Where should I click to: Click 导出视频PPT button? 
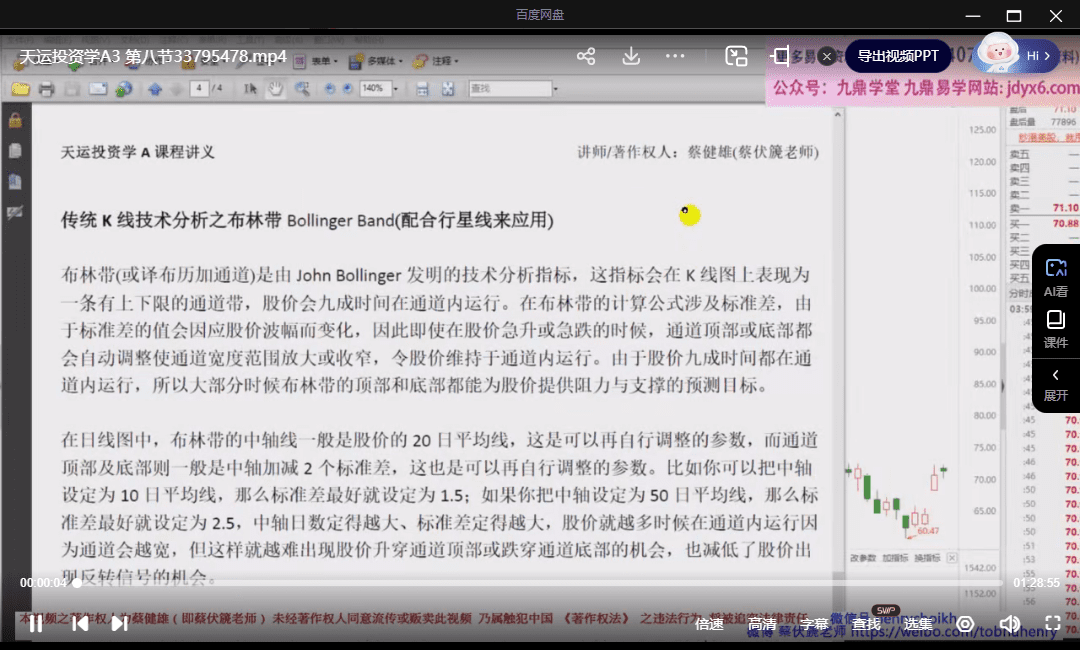click(x=897, y=56)
